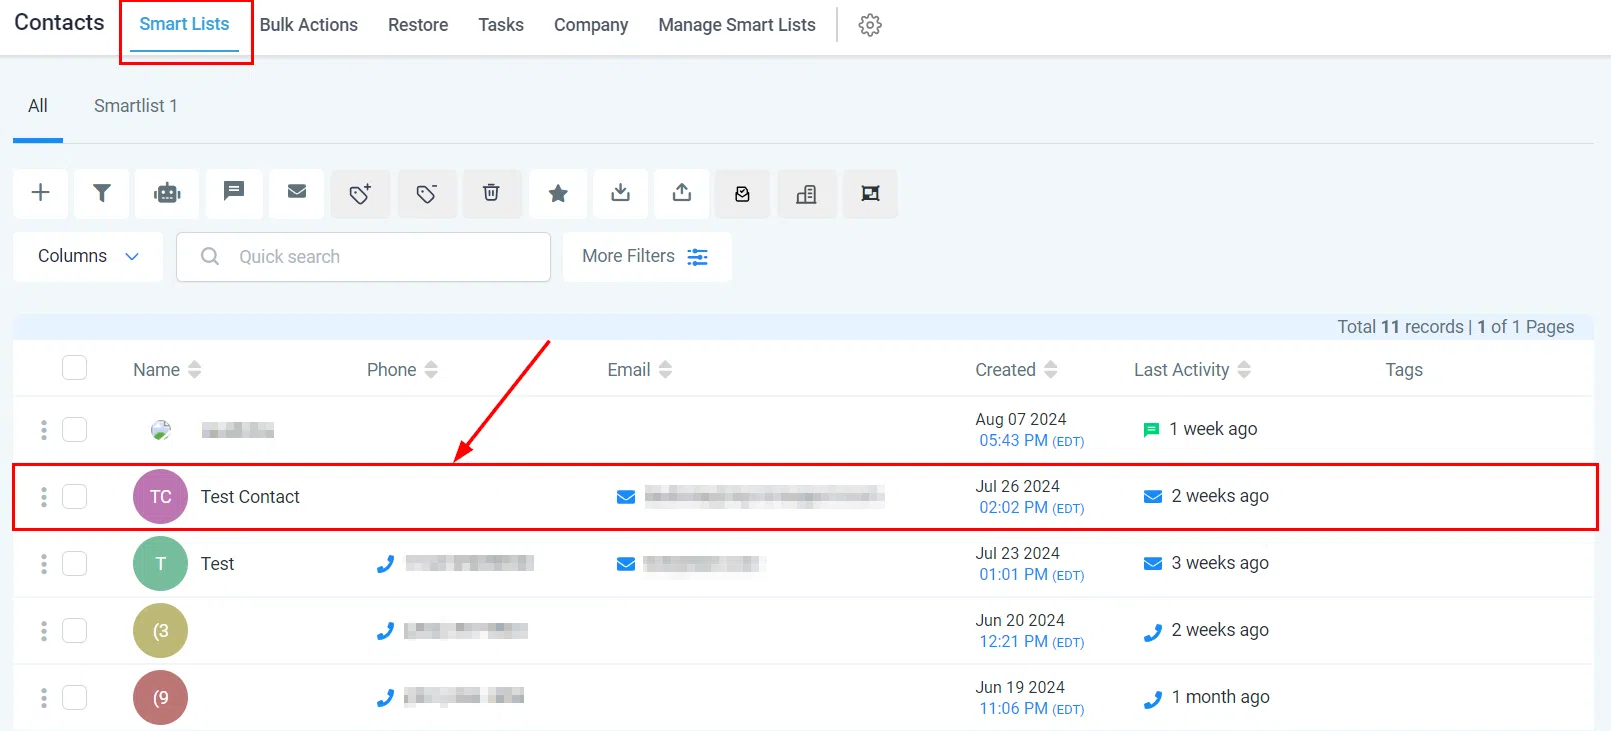Click the Send Email envelope toolbar icon
1611x731 pixels.
pos(297,193)
